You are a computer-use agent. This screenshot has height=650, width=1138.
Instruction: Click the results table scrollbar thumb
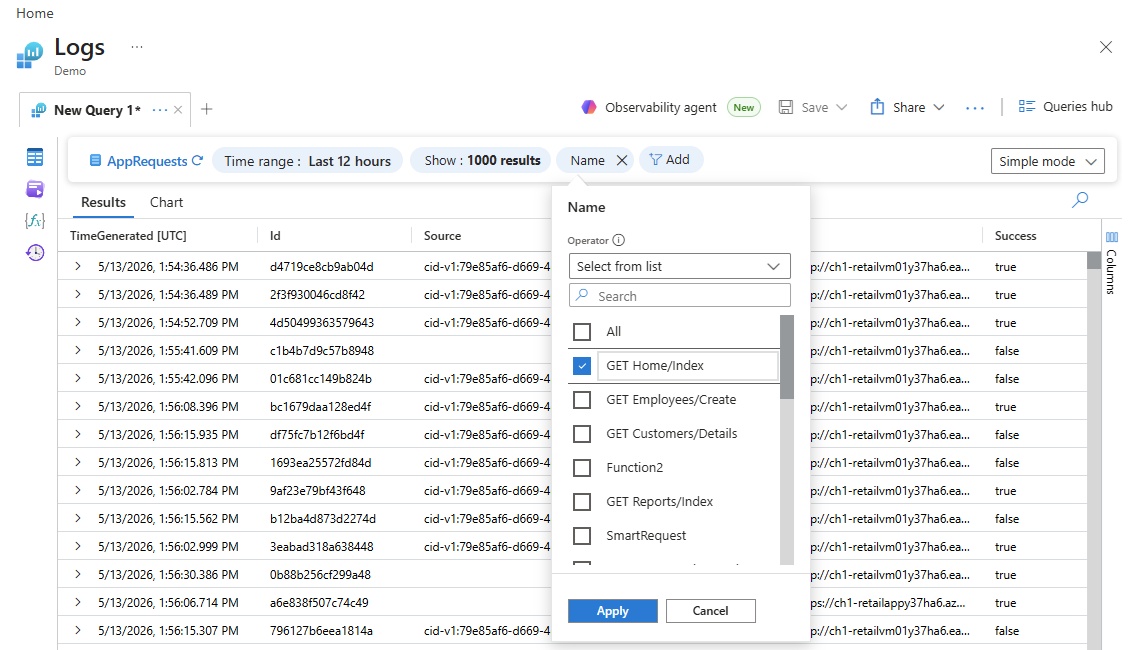tap(1094, 260)
